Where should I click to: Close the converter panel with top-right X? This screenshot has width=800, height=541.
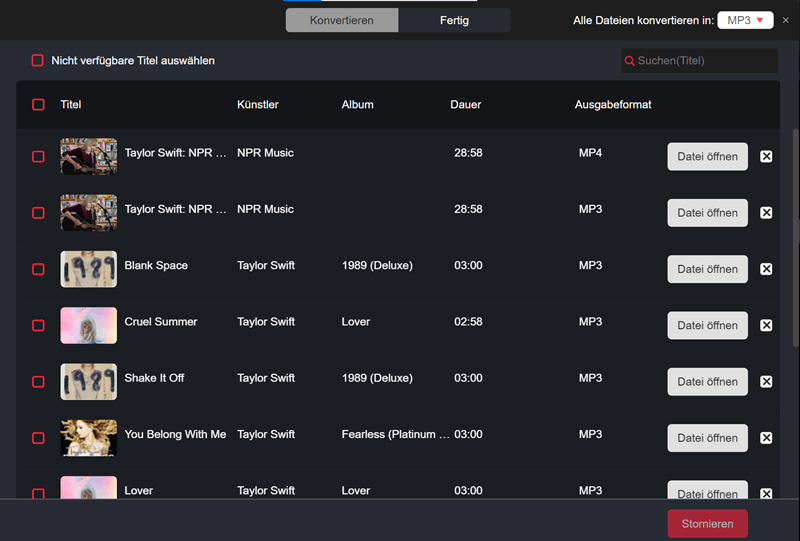(x=785, y=20)
